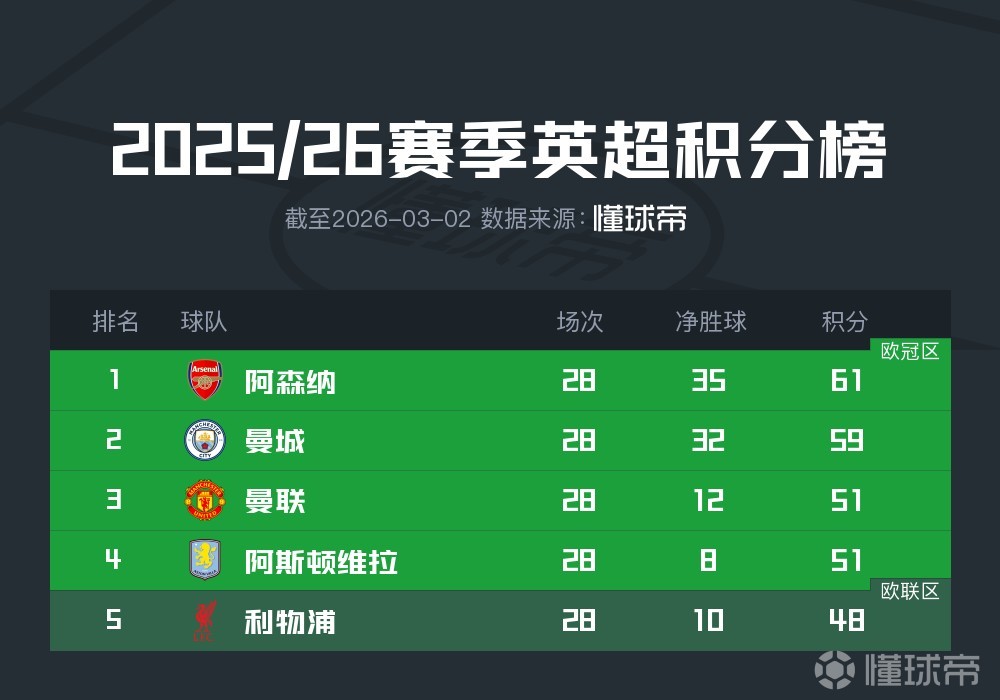Open the 阿森纳 team name
The image size is (1000, 700).
(x=291, y=382)
